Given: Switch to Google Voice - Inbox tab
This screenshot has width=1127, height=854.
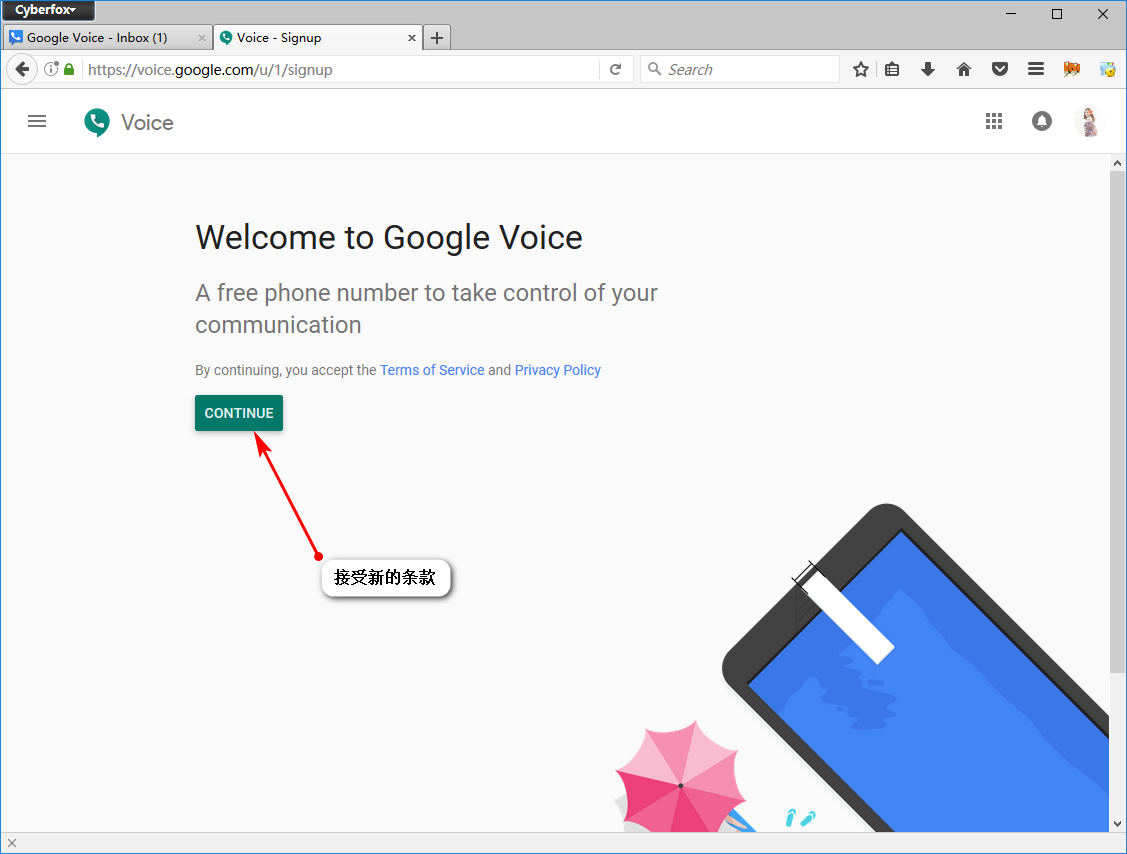Looking at the screenshot, I should (x=108, y=37).
